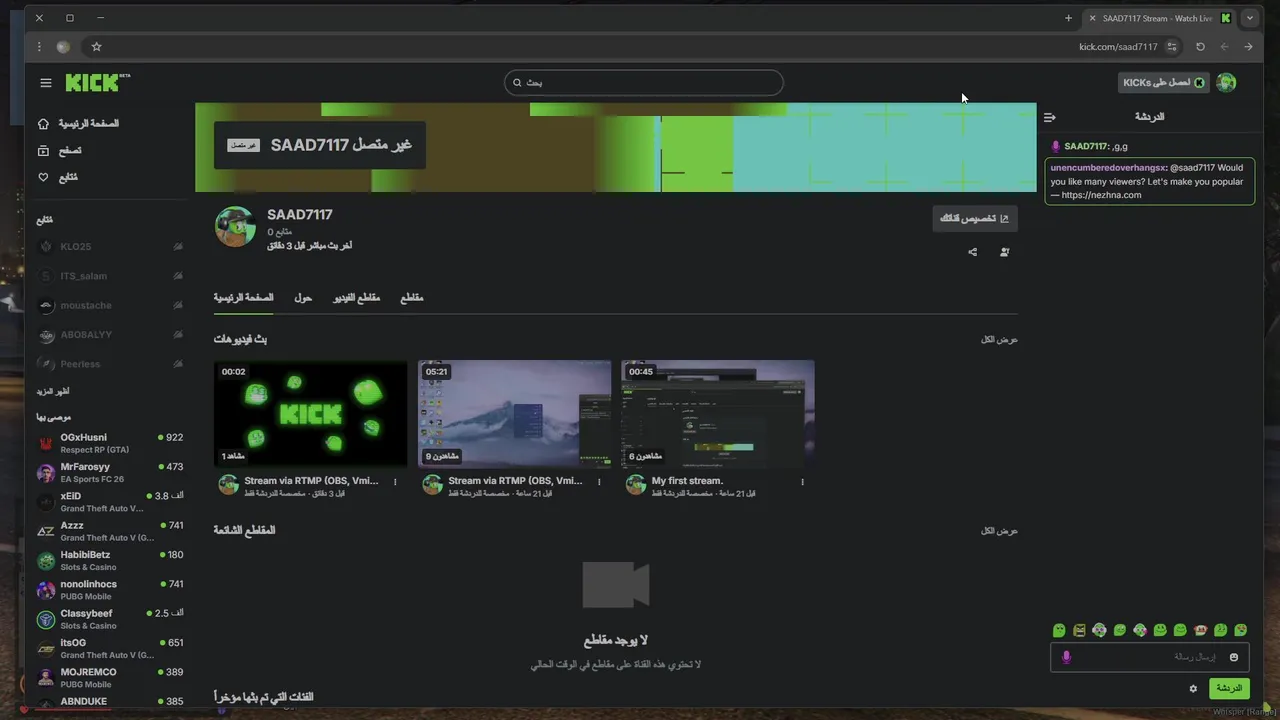Image resolution: width=1280 pixels, height=720 pixels.
Task: Play the 00:45 My first stream thumbnail
Action: 718,414
